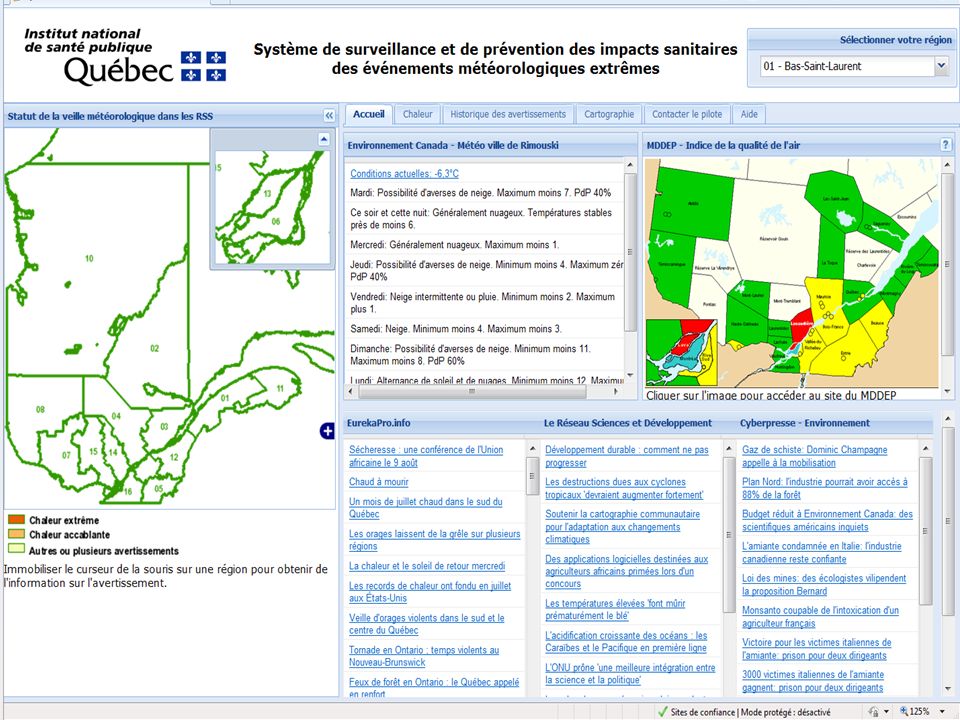Click the air quality map image
Image resolution: width=960 pixels, height=720 pixels.
tap(792, 273)
